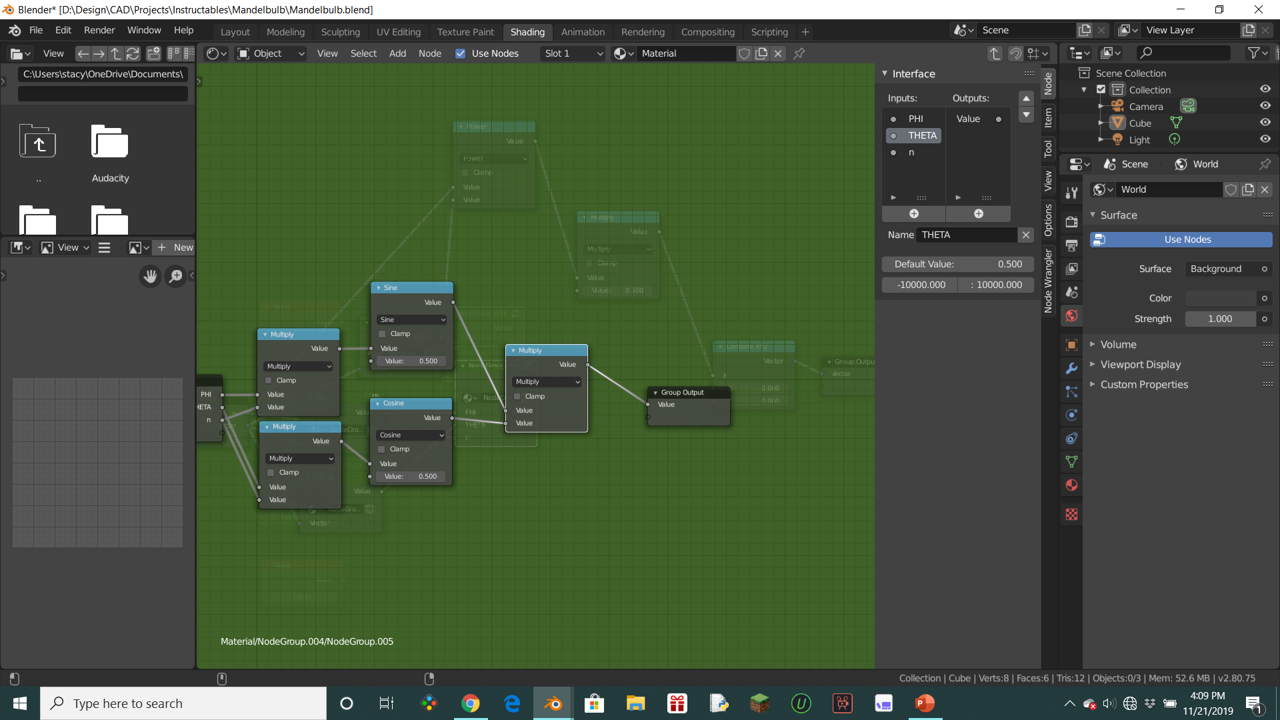Add a new input socket

[914, 213]
